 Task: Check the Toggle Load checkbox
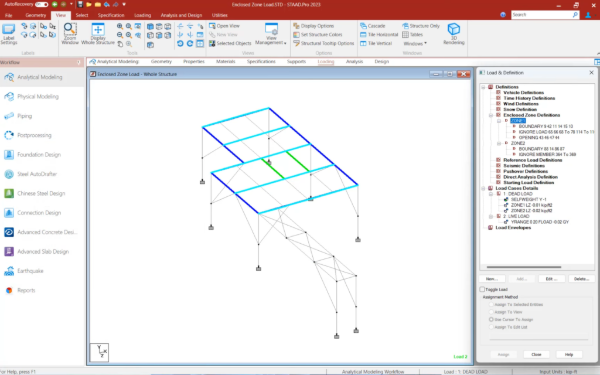[482, 289]
